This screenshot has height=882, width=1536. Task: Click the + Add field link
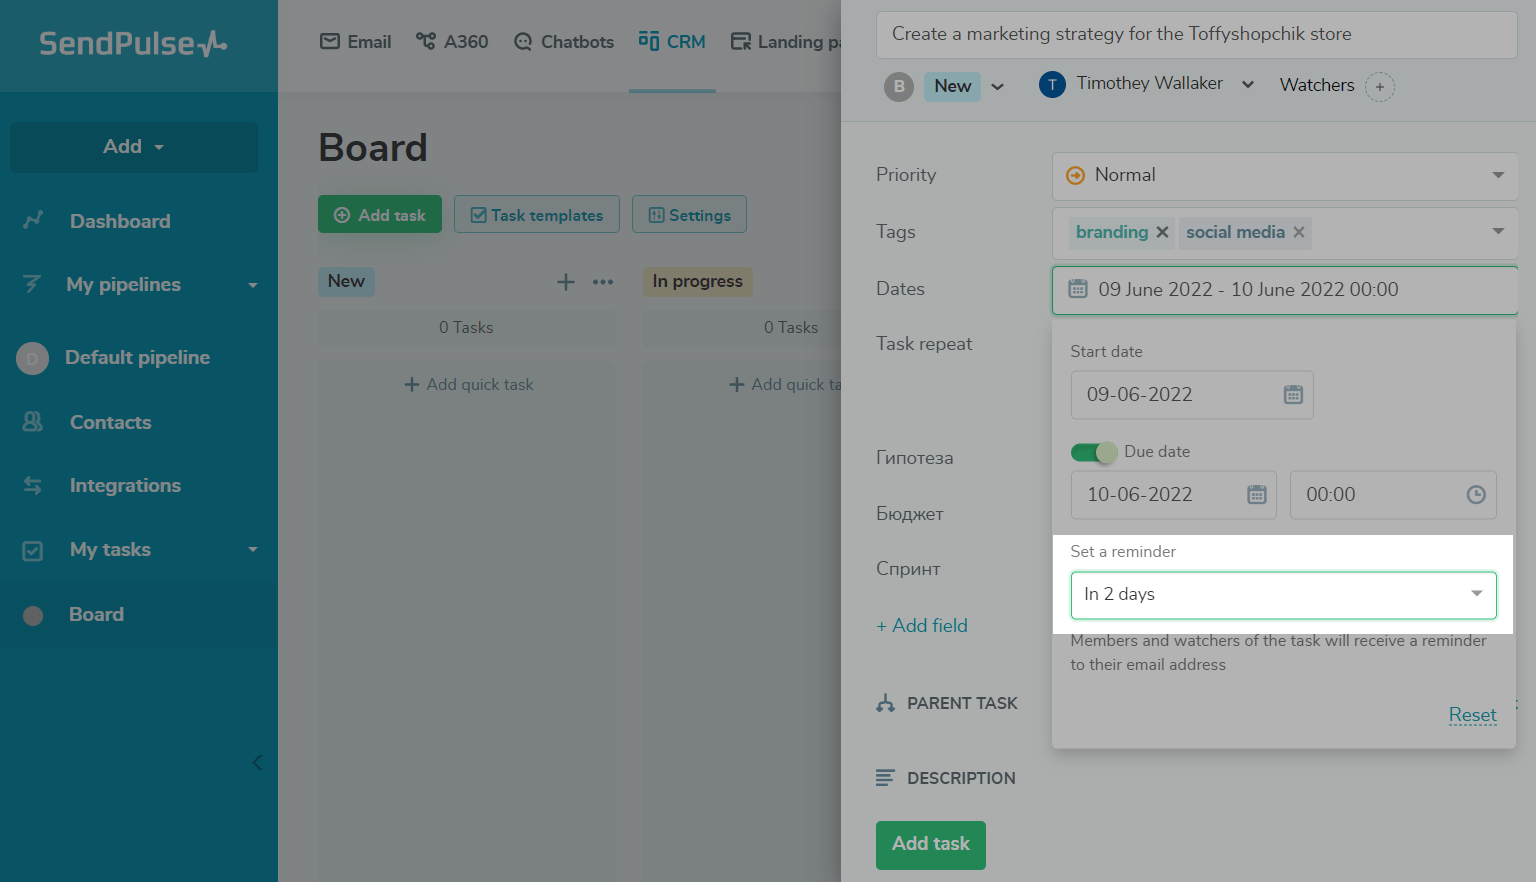coord(922,626)
